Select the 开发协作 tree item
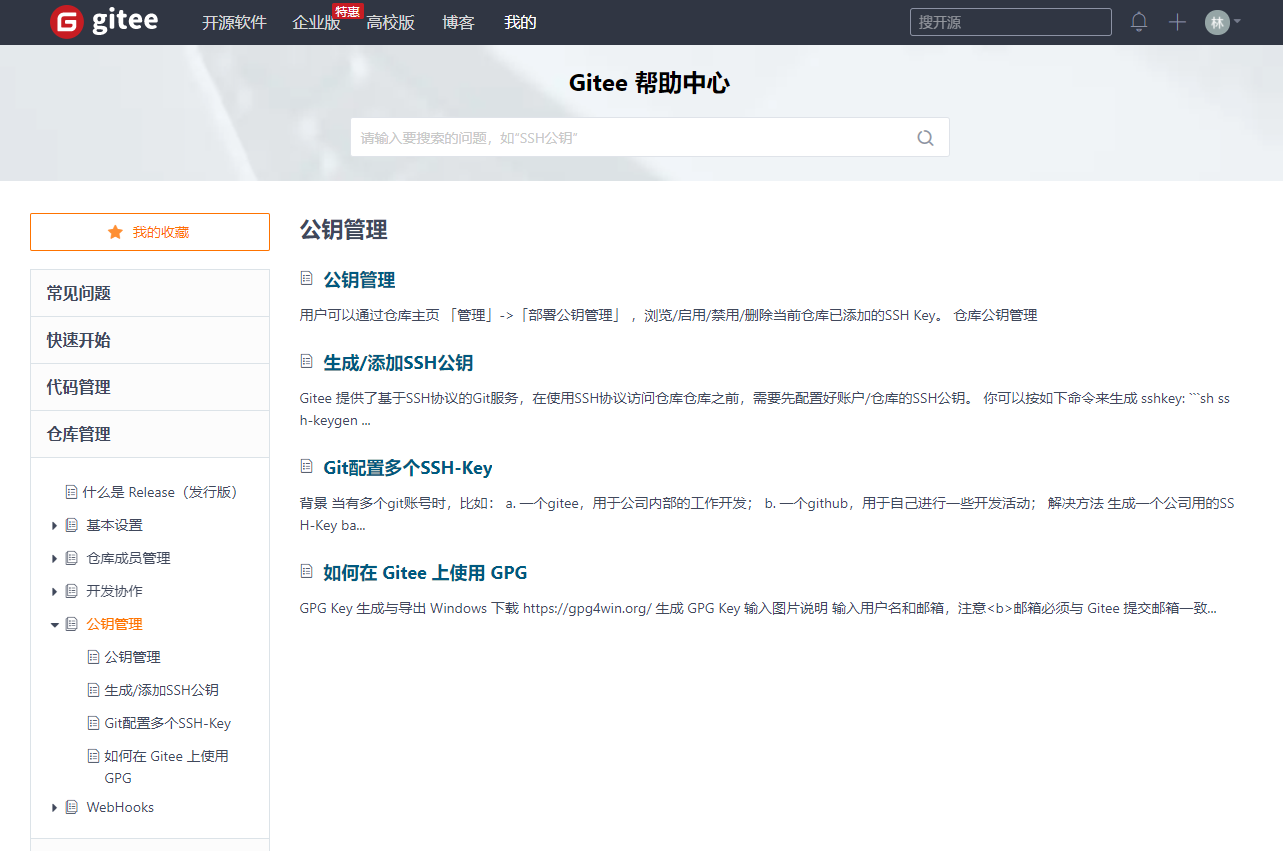 tap(114, 591)
